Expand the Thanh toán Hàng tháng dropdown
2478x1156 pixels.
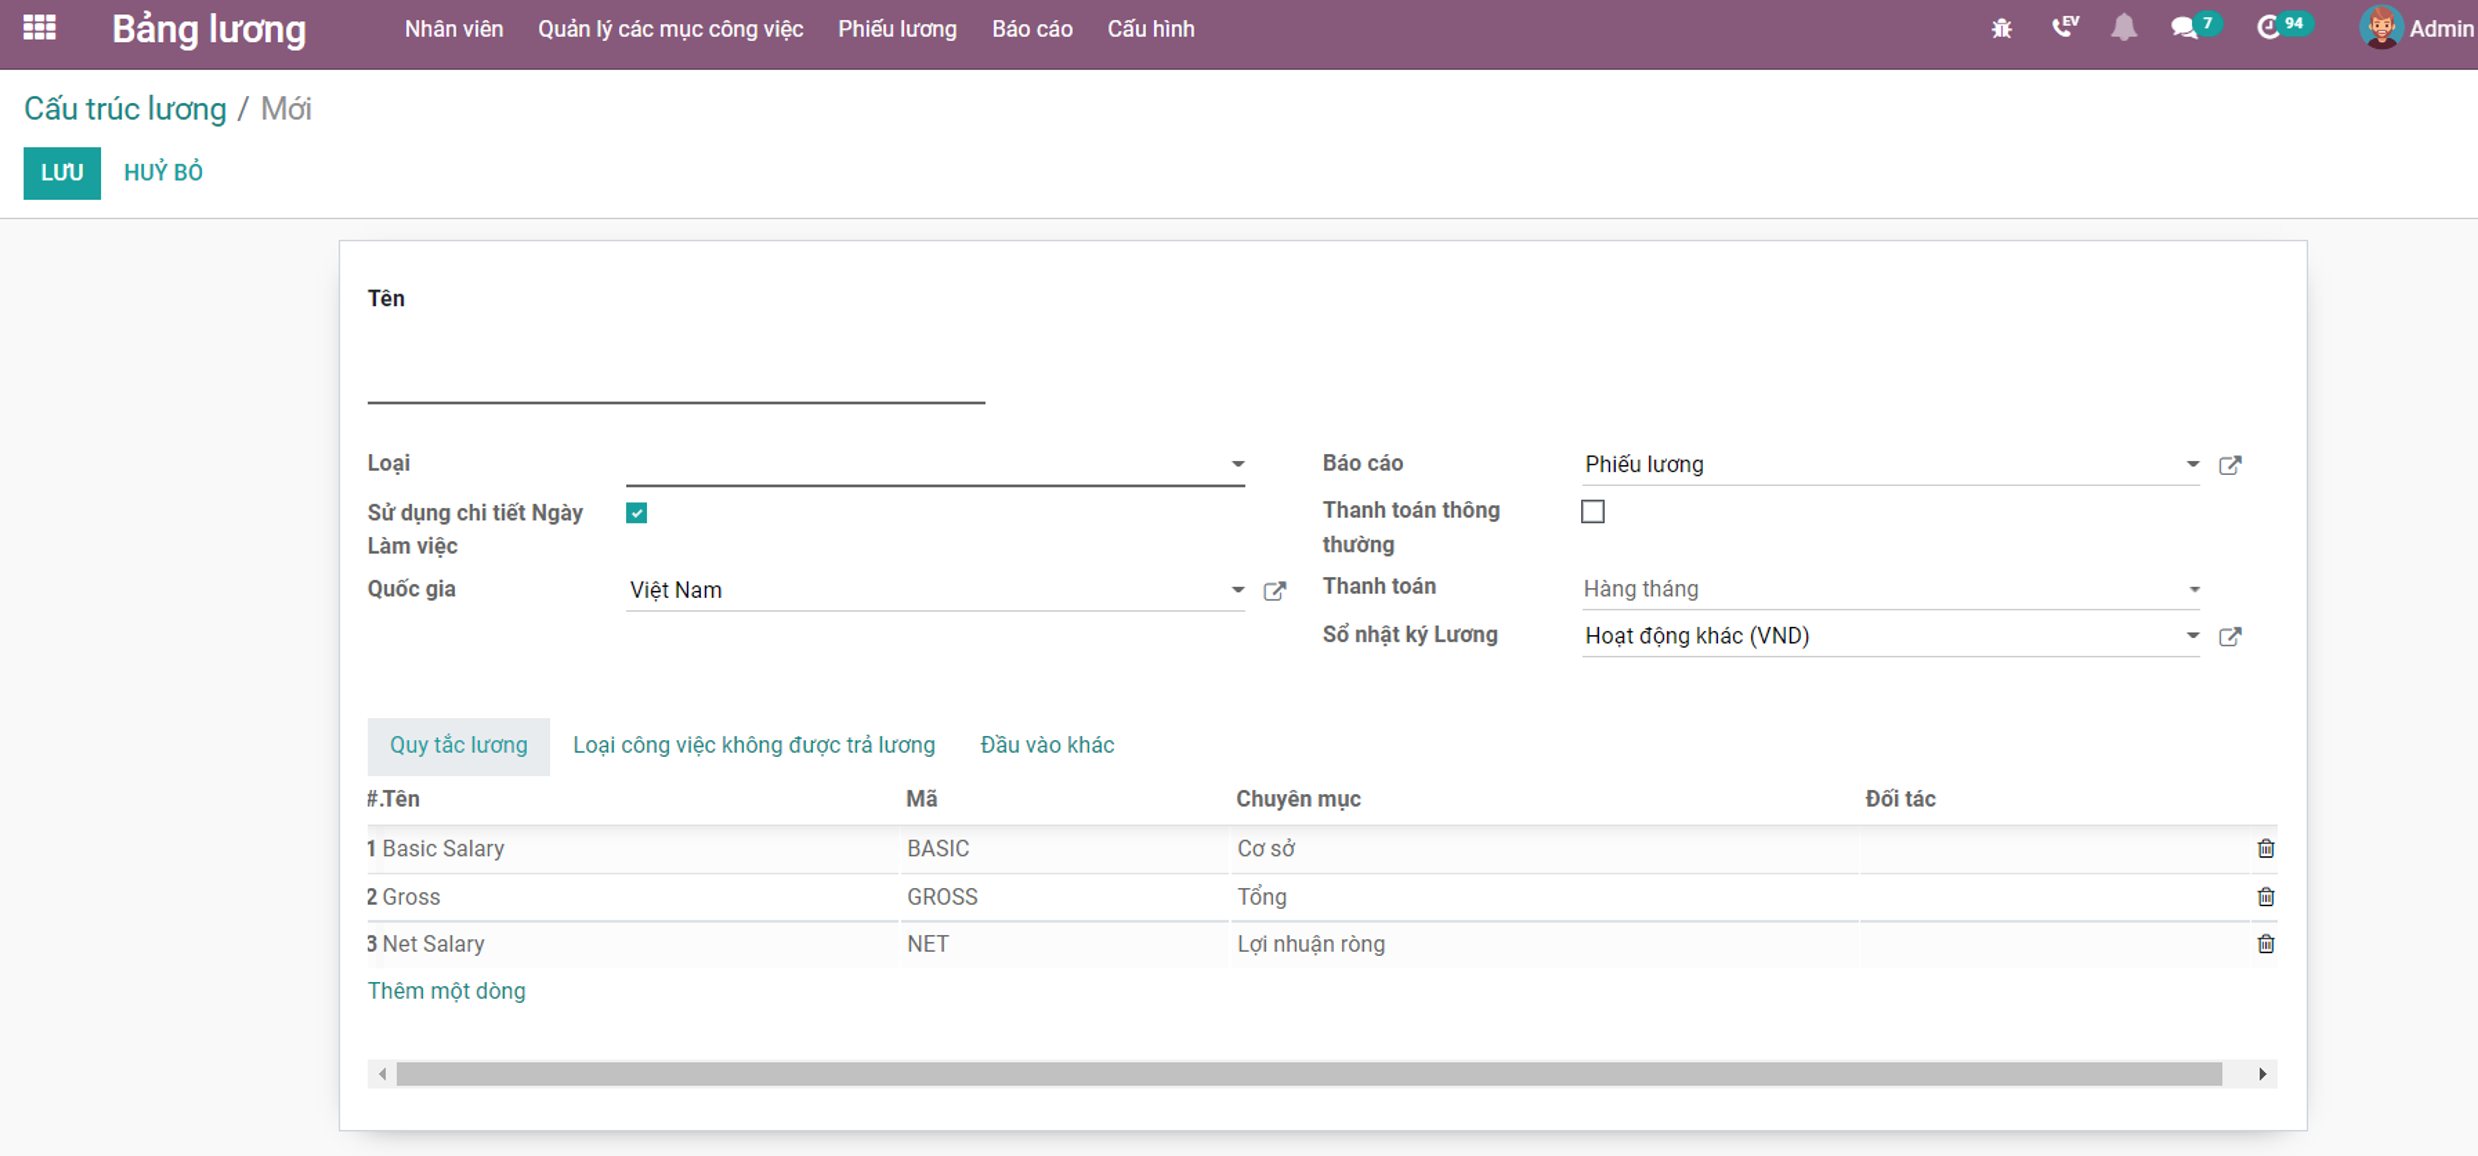coord(2194,590)
